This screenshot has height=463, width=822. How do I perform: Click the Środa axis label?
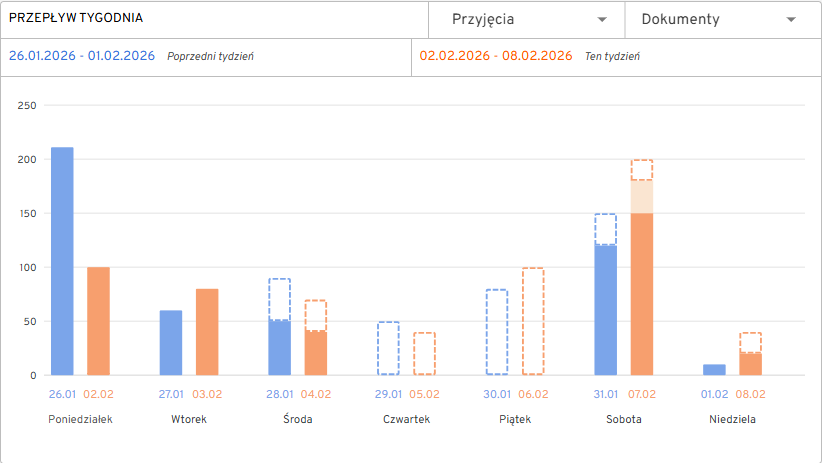click(x=297, y=419)
